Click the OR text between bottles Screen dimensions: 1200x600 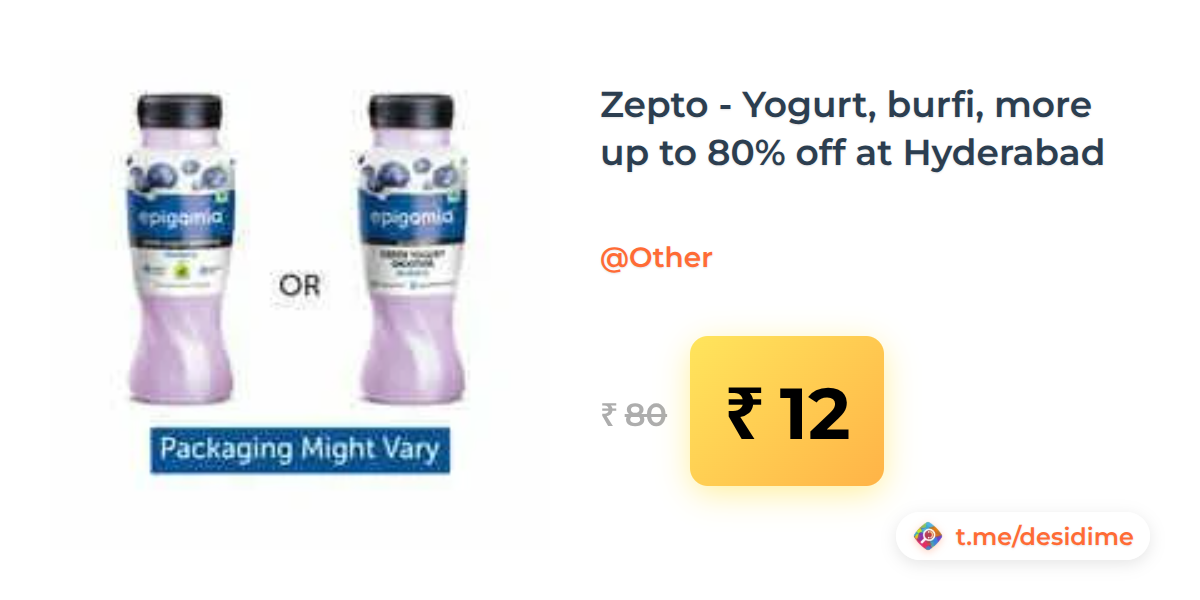point(300,286)
